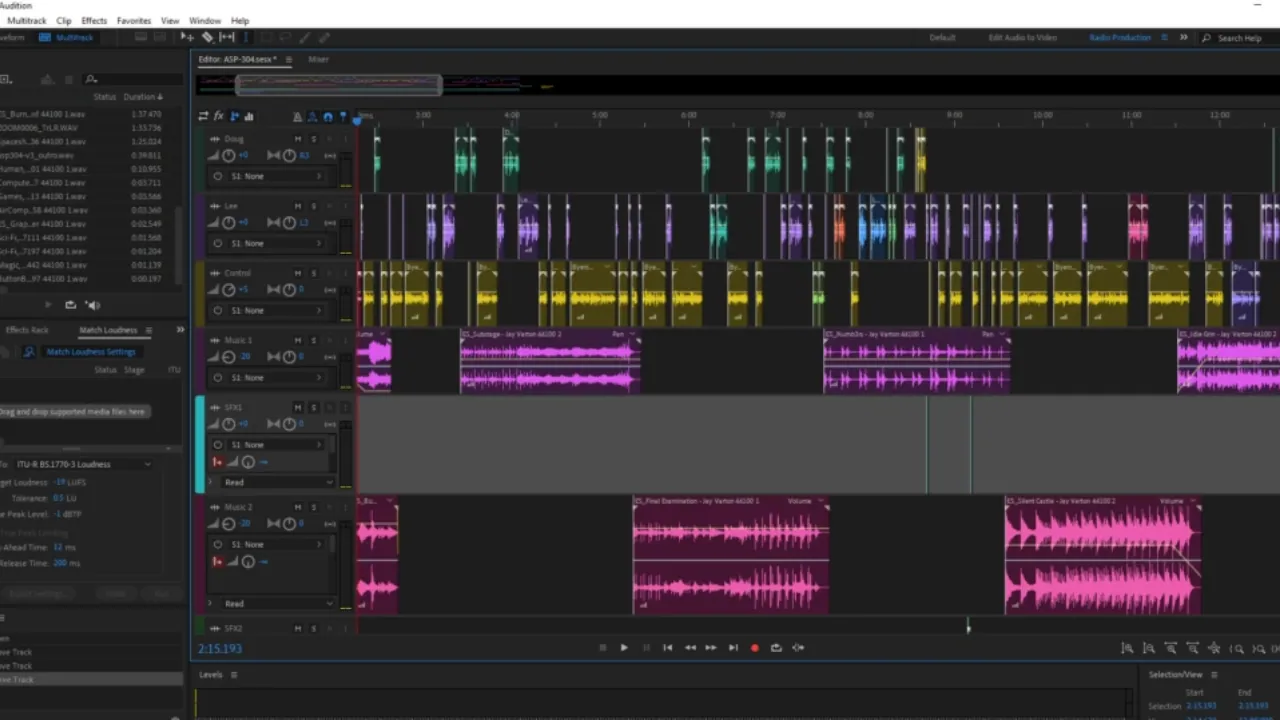Click Zoom In Time icon
Viewport: 1280px width, 720px height.
pos(1171,649)
